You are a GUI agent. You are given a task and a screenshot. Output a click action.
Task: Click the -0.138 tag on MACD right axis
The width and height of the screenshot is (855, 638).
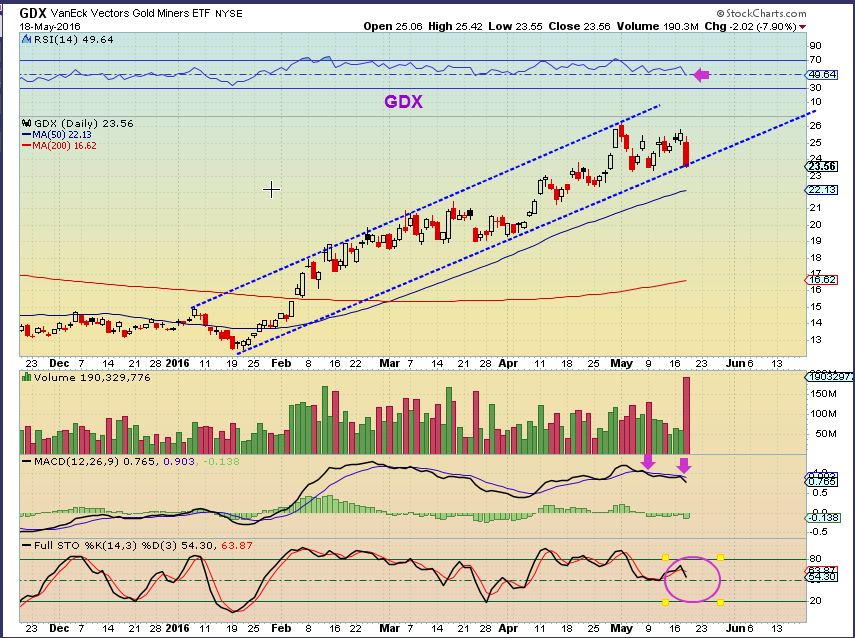click(823, 517)
